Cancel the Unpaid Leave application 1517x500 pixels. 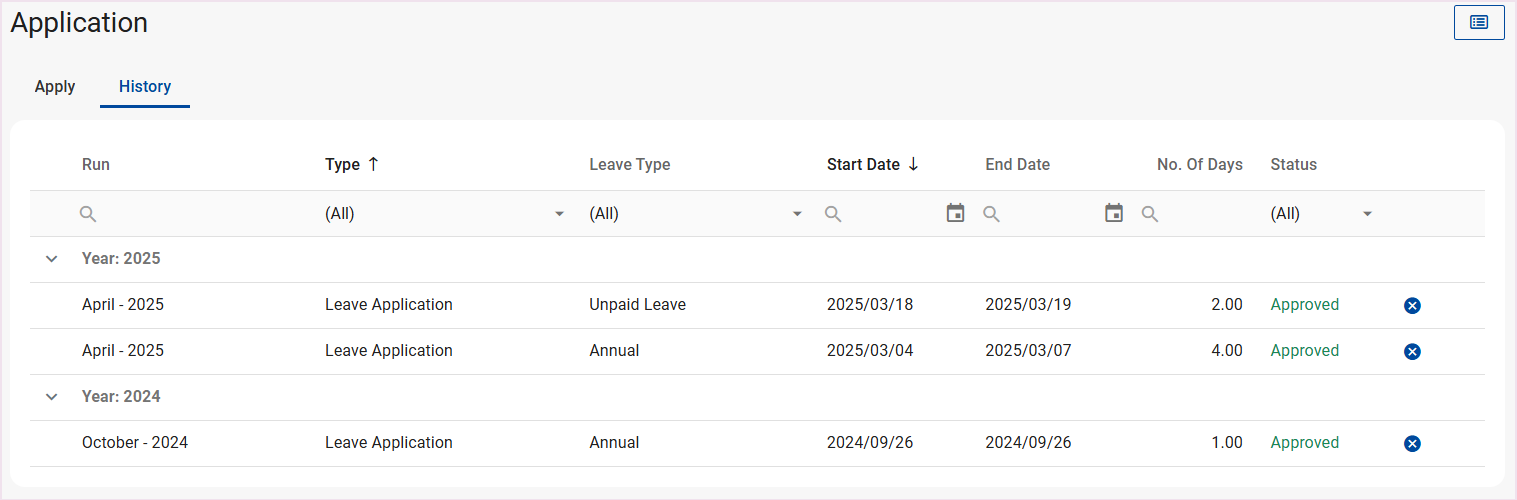(x=1412, y=306)
